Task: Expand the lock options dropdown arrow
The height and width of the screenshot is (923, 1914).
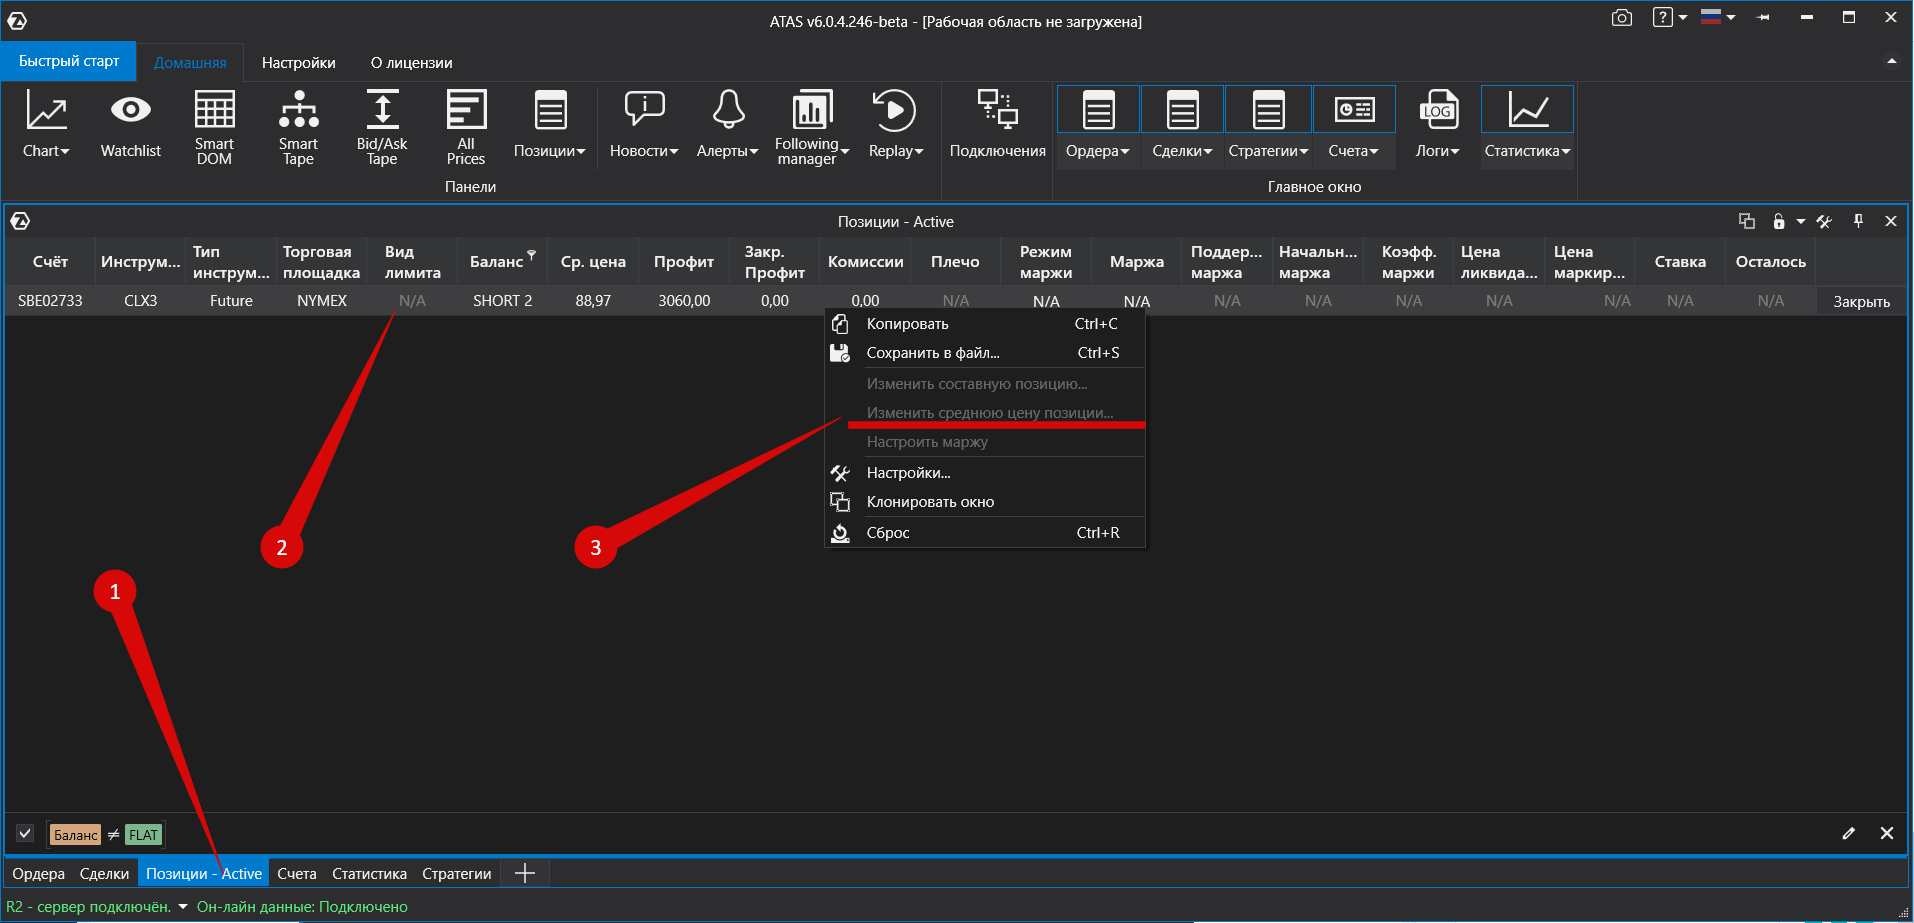Action: 1801,222
